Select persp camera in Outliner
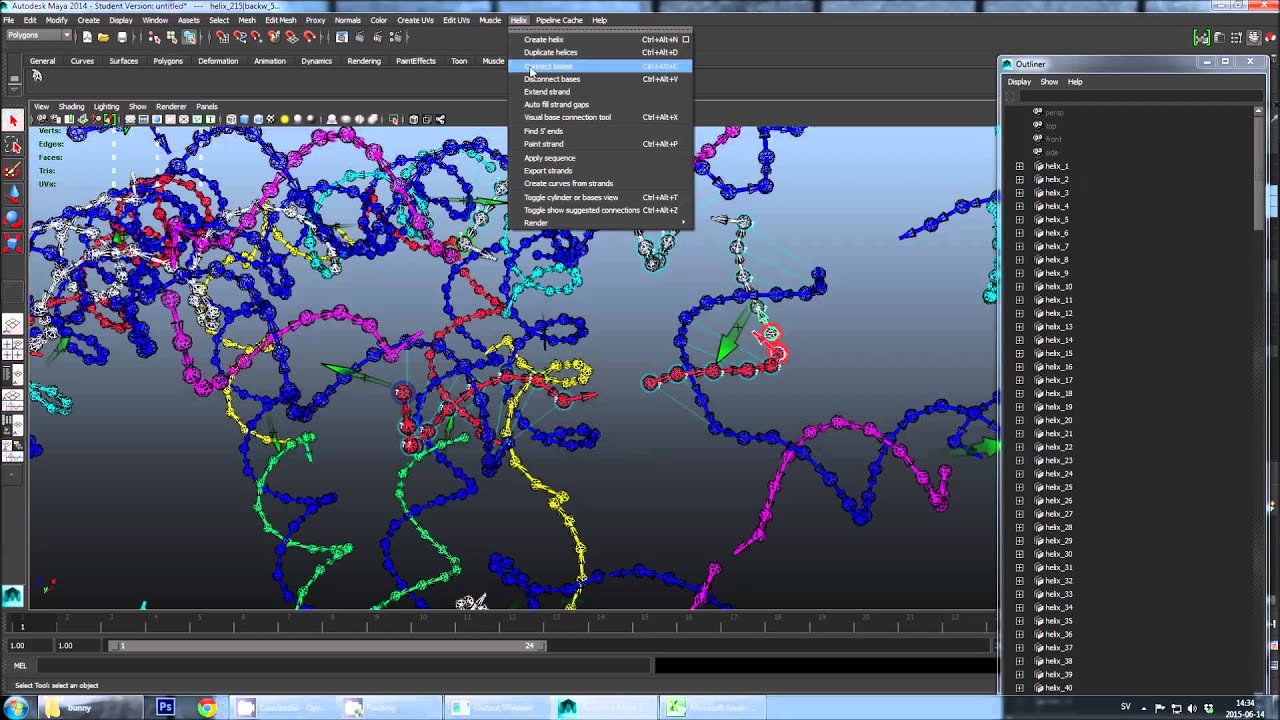This screenshot has width=1280, height=720. tap(1054, 112)
